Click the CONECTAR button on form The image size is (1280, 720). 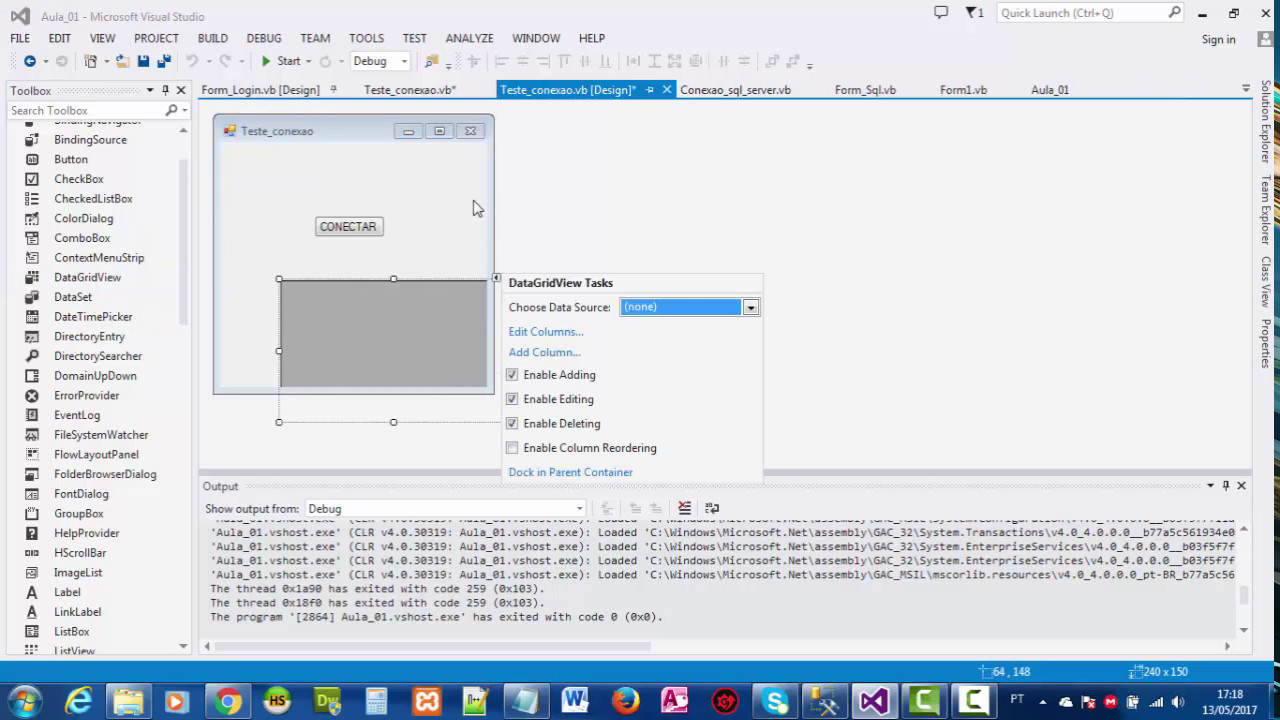(x=348, y=227)
